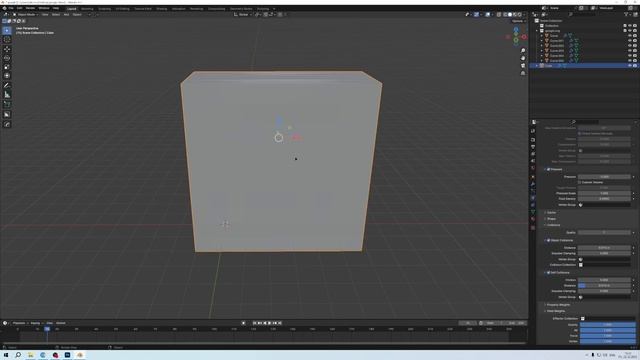This screenshot has width=640, height=360.
Task: Open the Render properties tab
Action: point(533,140)
